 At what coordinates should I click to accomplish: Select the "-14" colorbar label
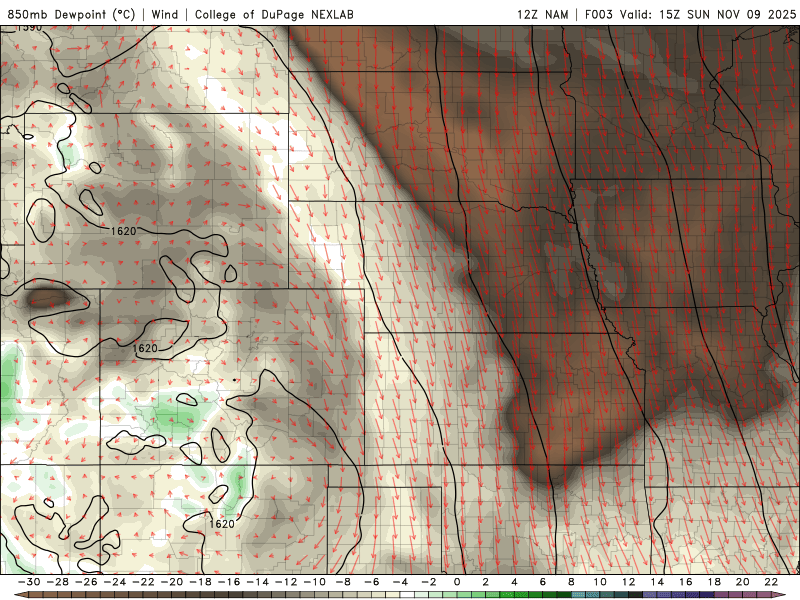[x=258, y=582]
